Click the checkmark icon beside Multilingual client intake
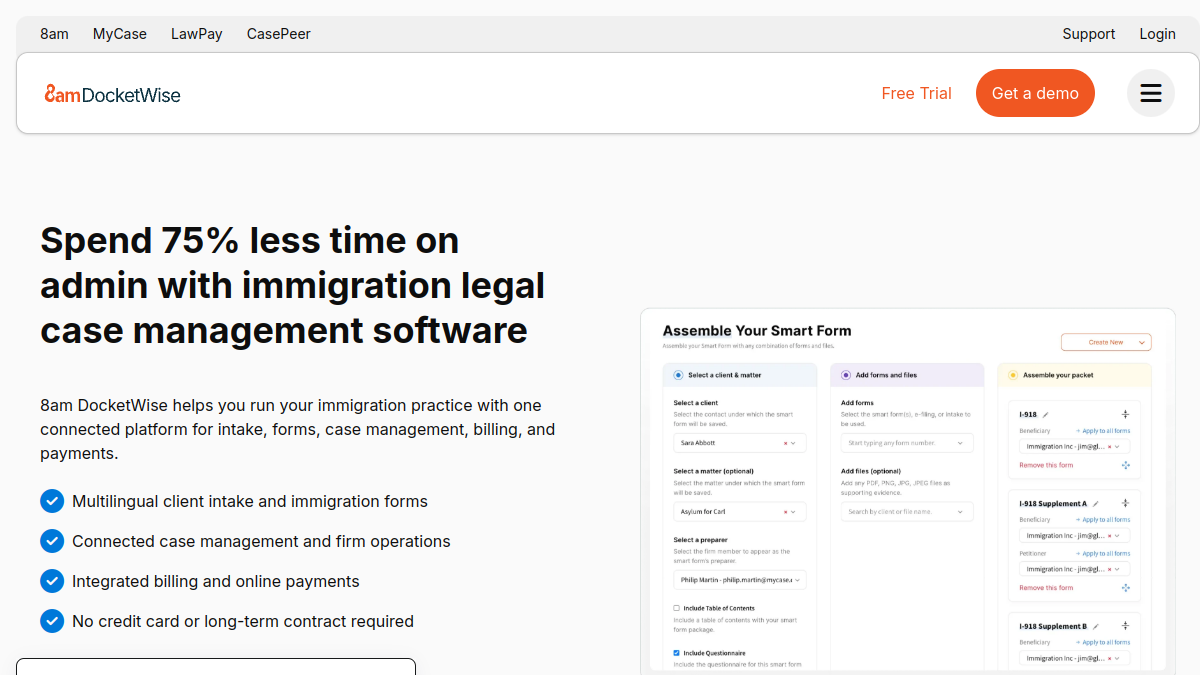This screenshot has height=675, width=1200. [x=52, y=501]
